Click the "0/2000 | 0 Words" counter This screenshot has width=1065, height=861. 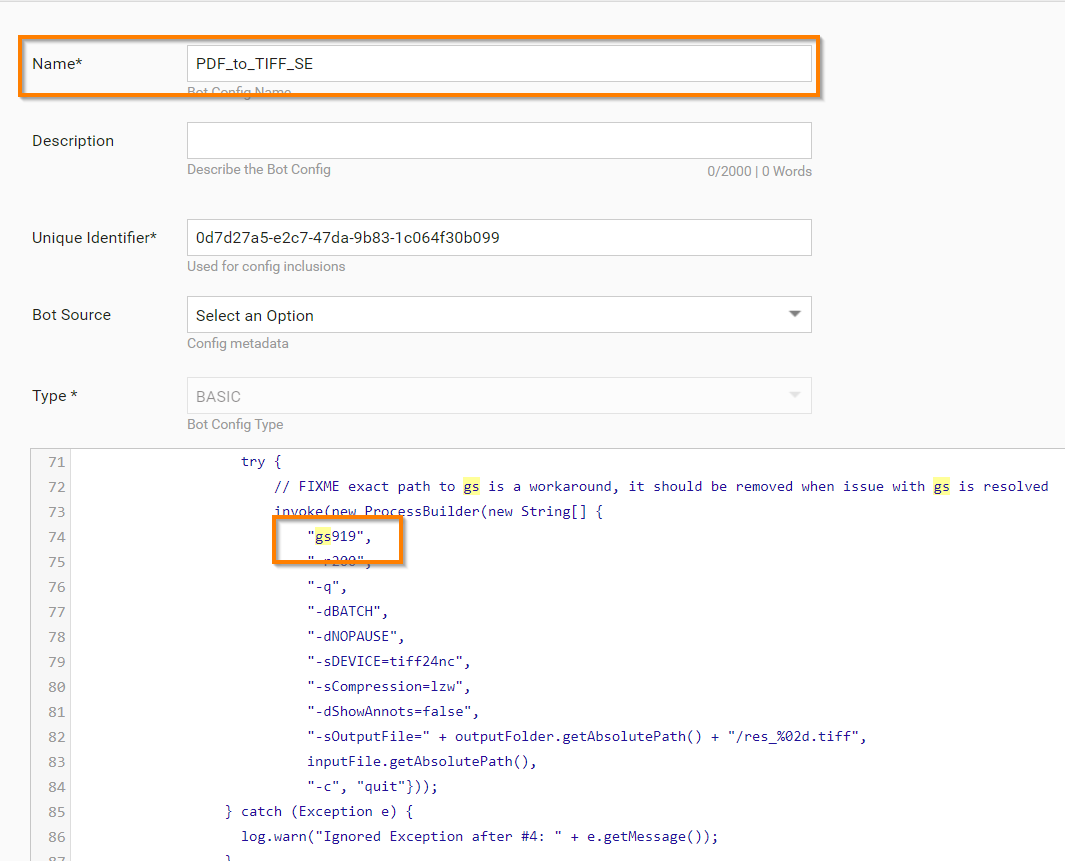click(759, 171)
